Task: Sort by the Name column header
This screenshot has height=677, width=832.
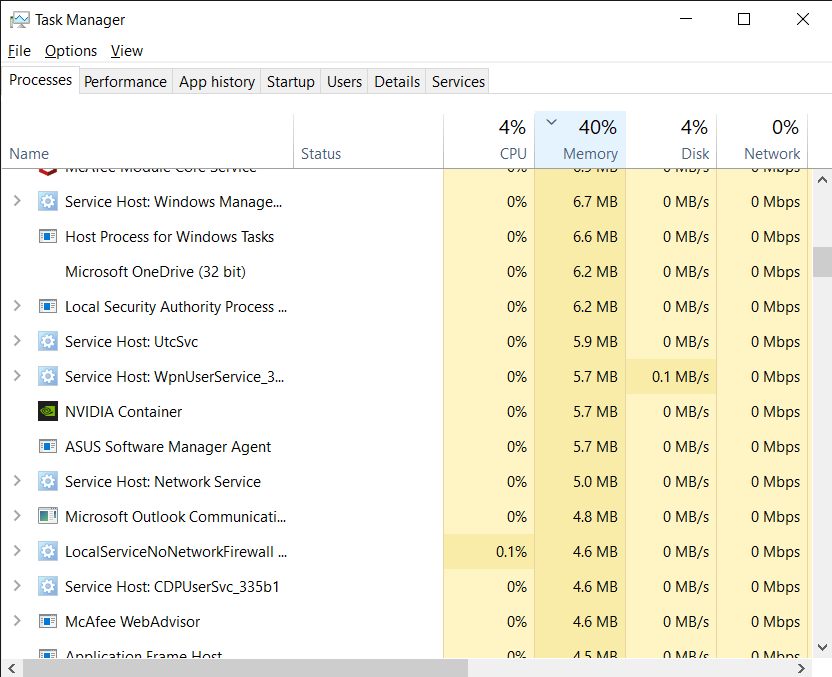Action: point(148,141)
